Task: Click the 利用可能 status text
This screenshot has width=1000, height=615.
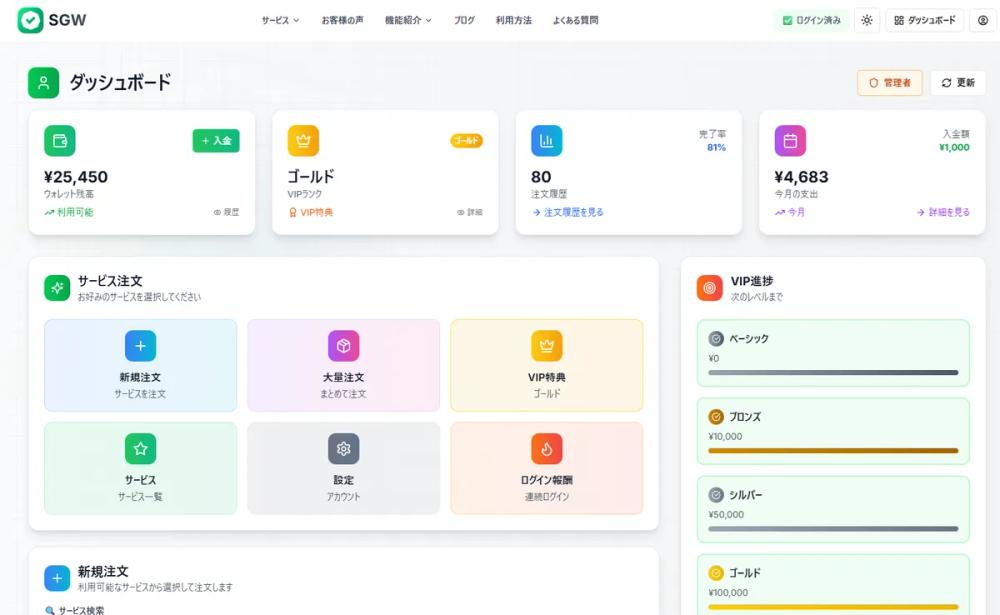Action: (68, 212)
